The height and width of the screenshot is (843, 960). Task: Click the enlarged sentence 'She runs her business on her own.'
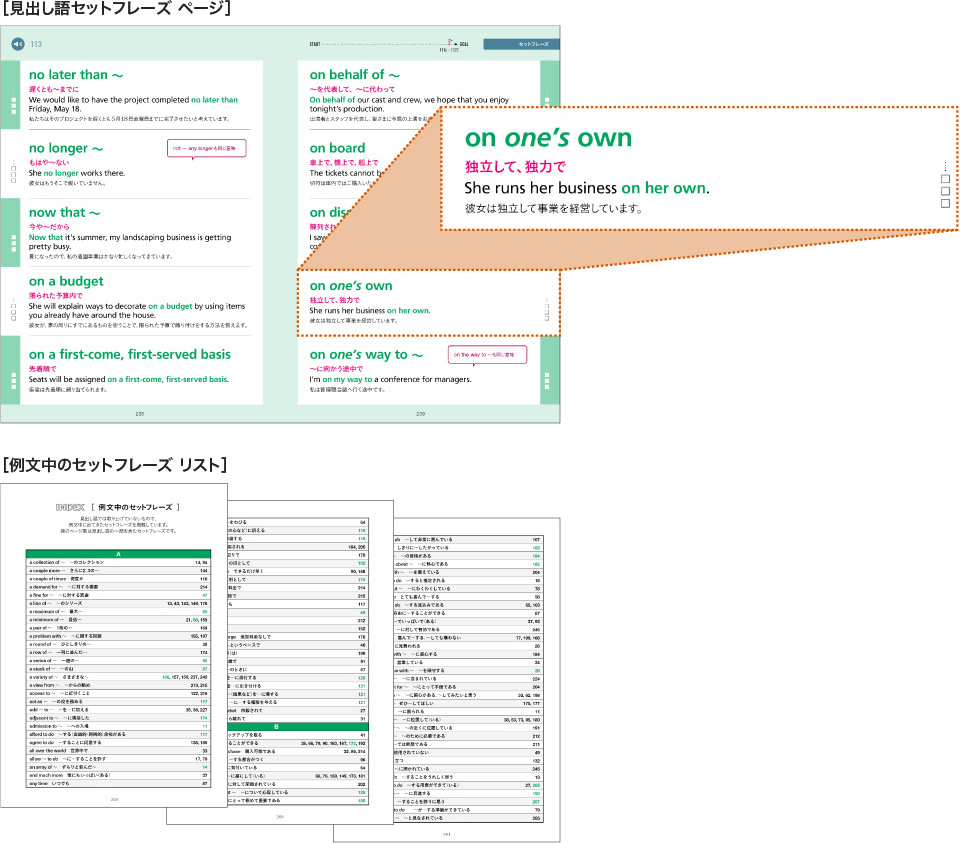coord(587,188)
